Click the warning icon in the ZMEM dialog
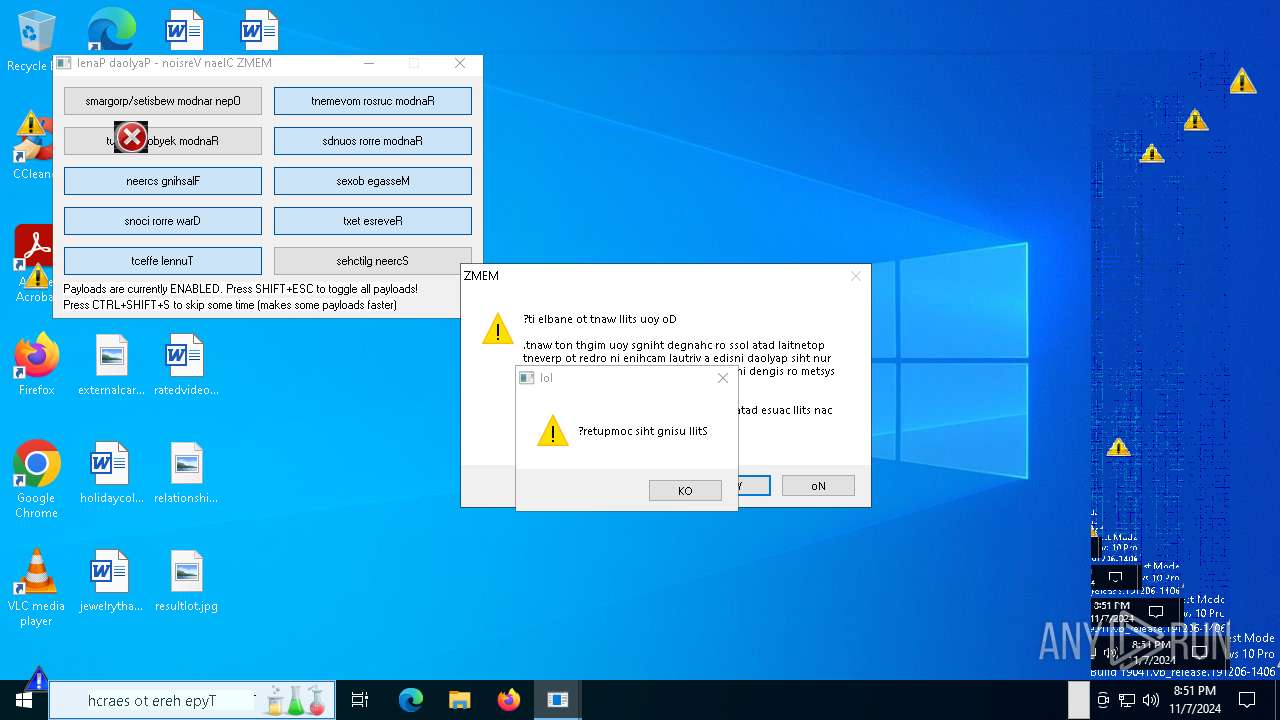 497,328
